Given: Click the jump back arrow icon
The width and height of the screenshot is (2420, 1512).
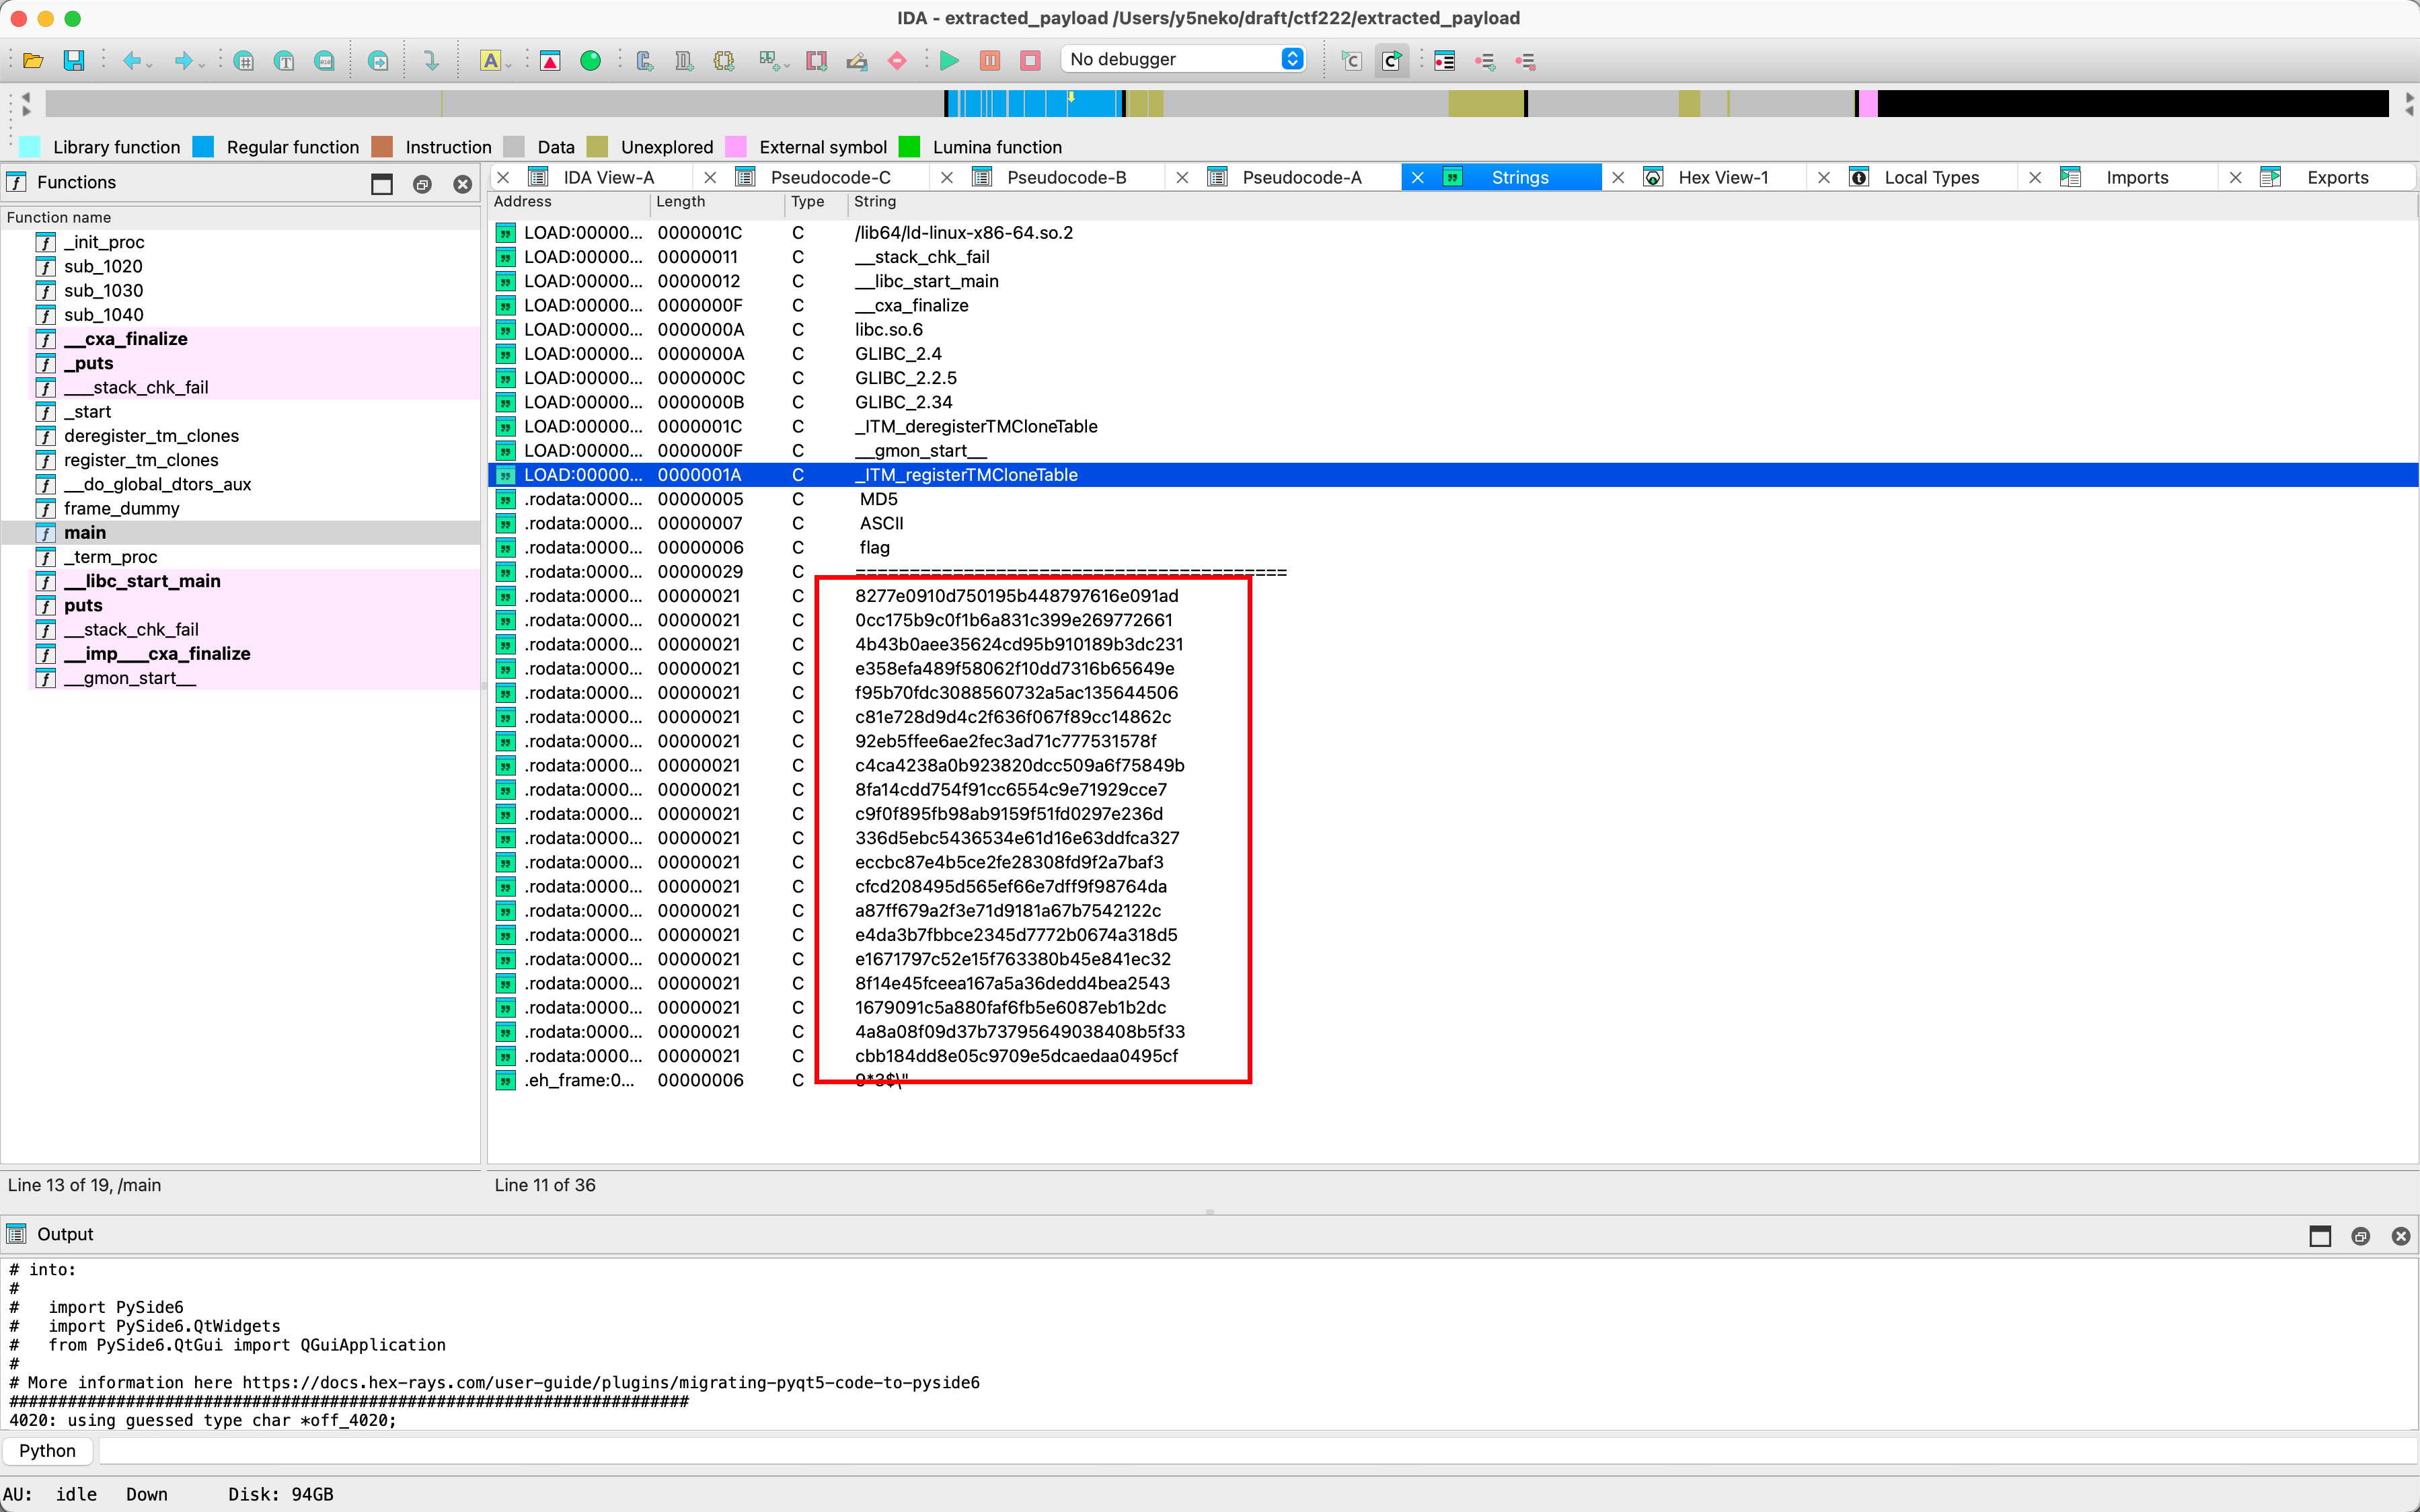Looking at the screenshot, I should [131, 60].
